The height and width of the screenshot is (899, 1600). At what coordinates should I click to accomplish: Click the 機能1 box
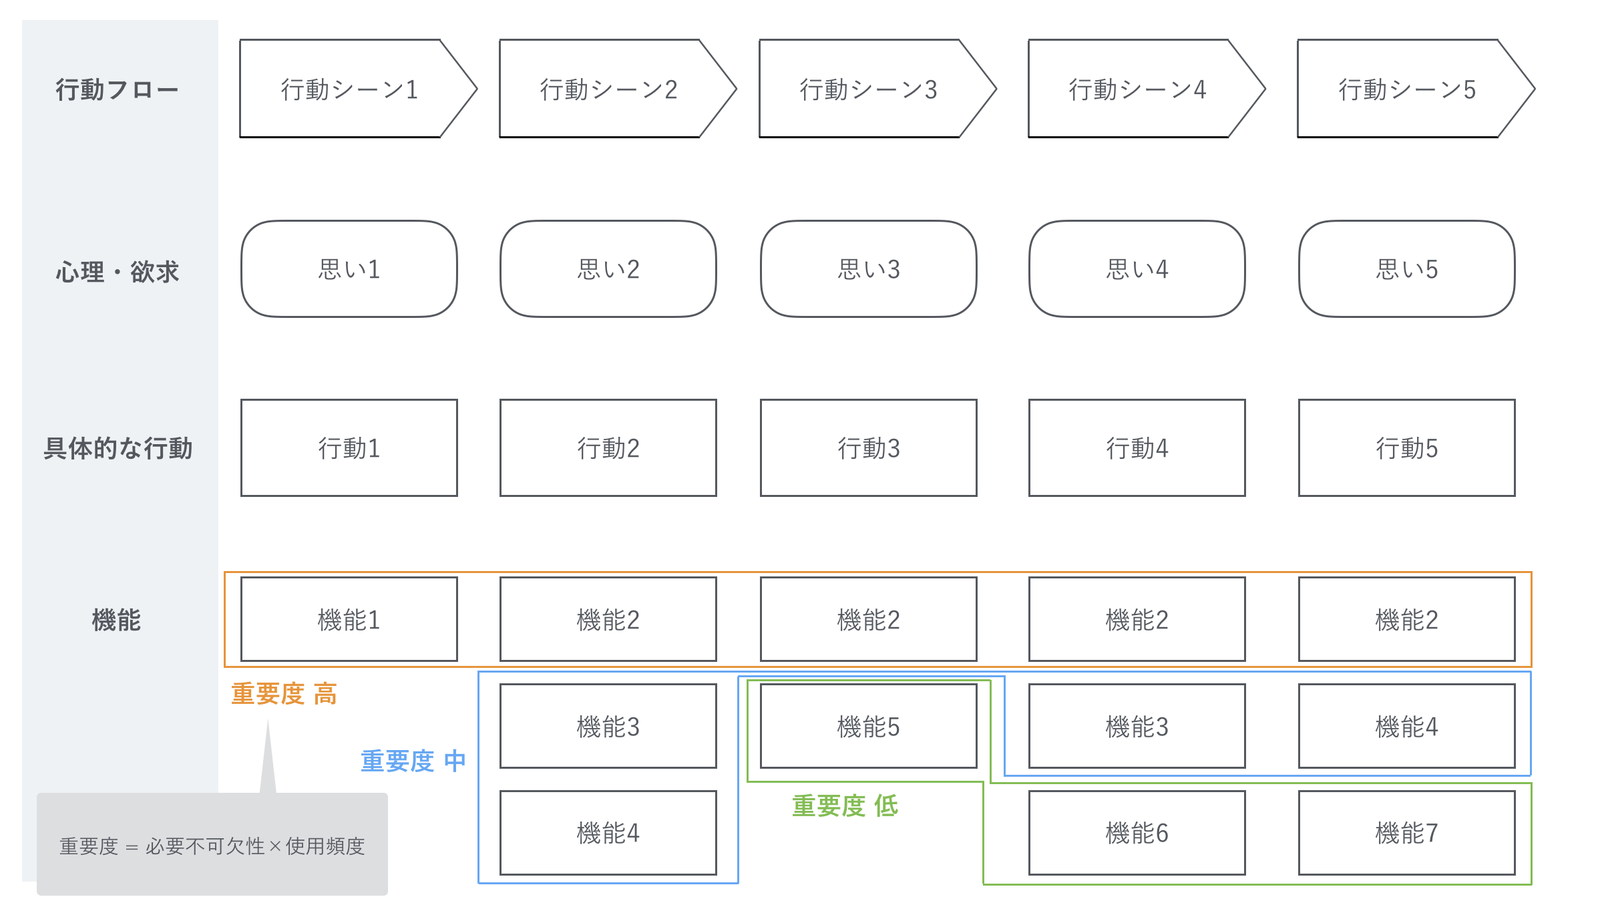(349, 620)
